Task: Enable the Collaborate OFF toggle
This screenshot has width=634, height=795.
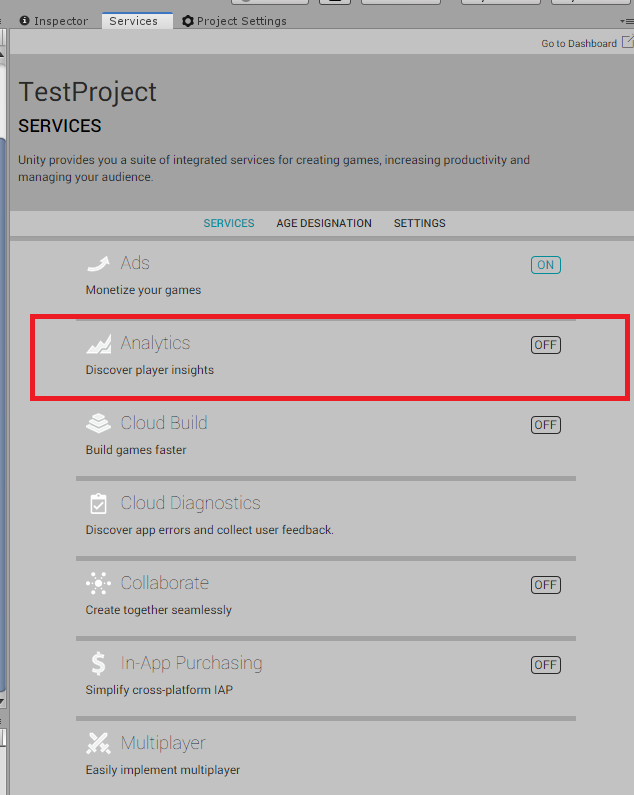Action: (546, 585)
